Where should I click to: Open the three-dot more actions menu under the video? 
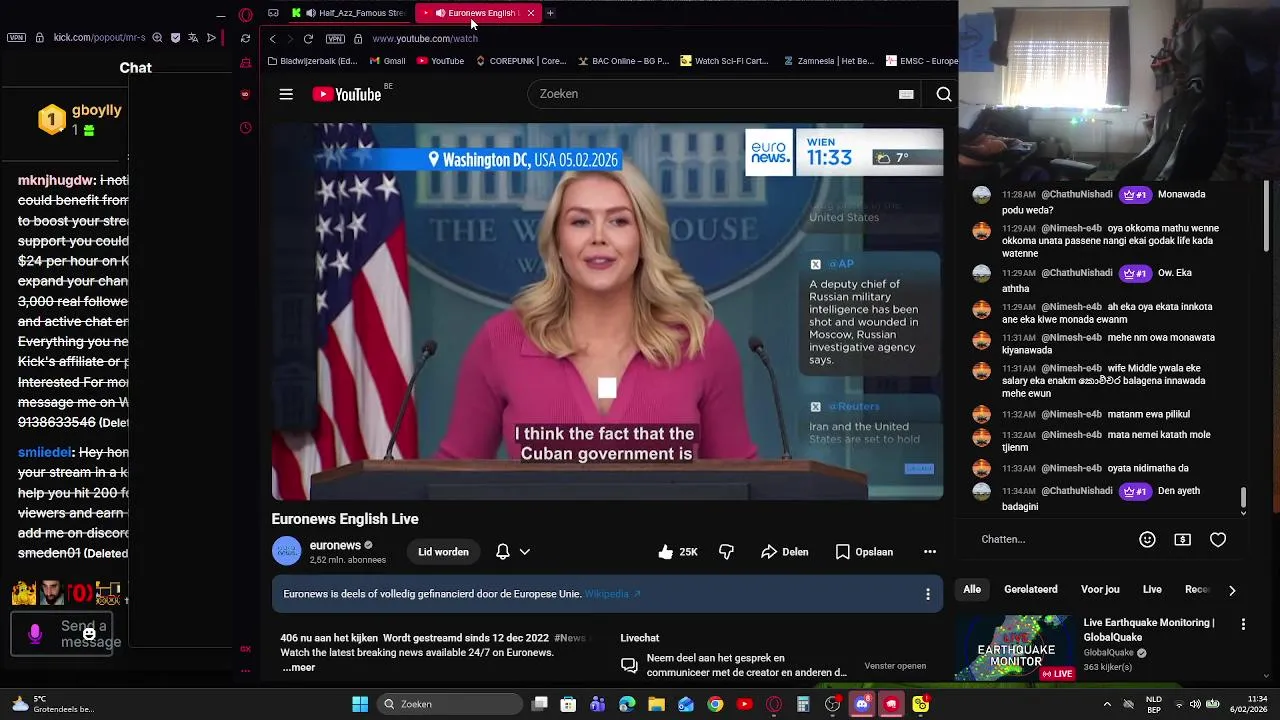point(930,552)
